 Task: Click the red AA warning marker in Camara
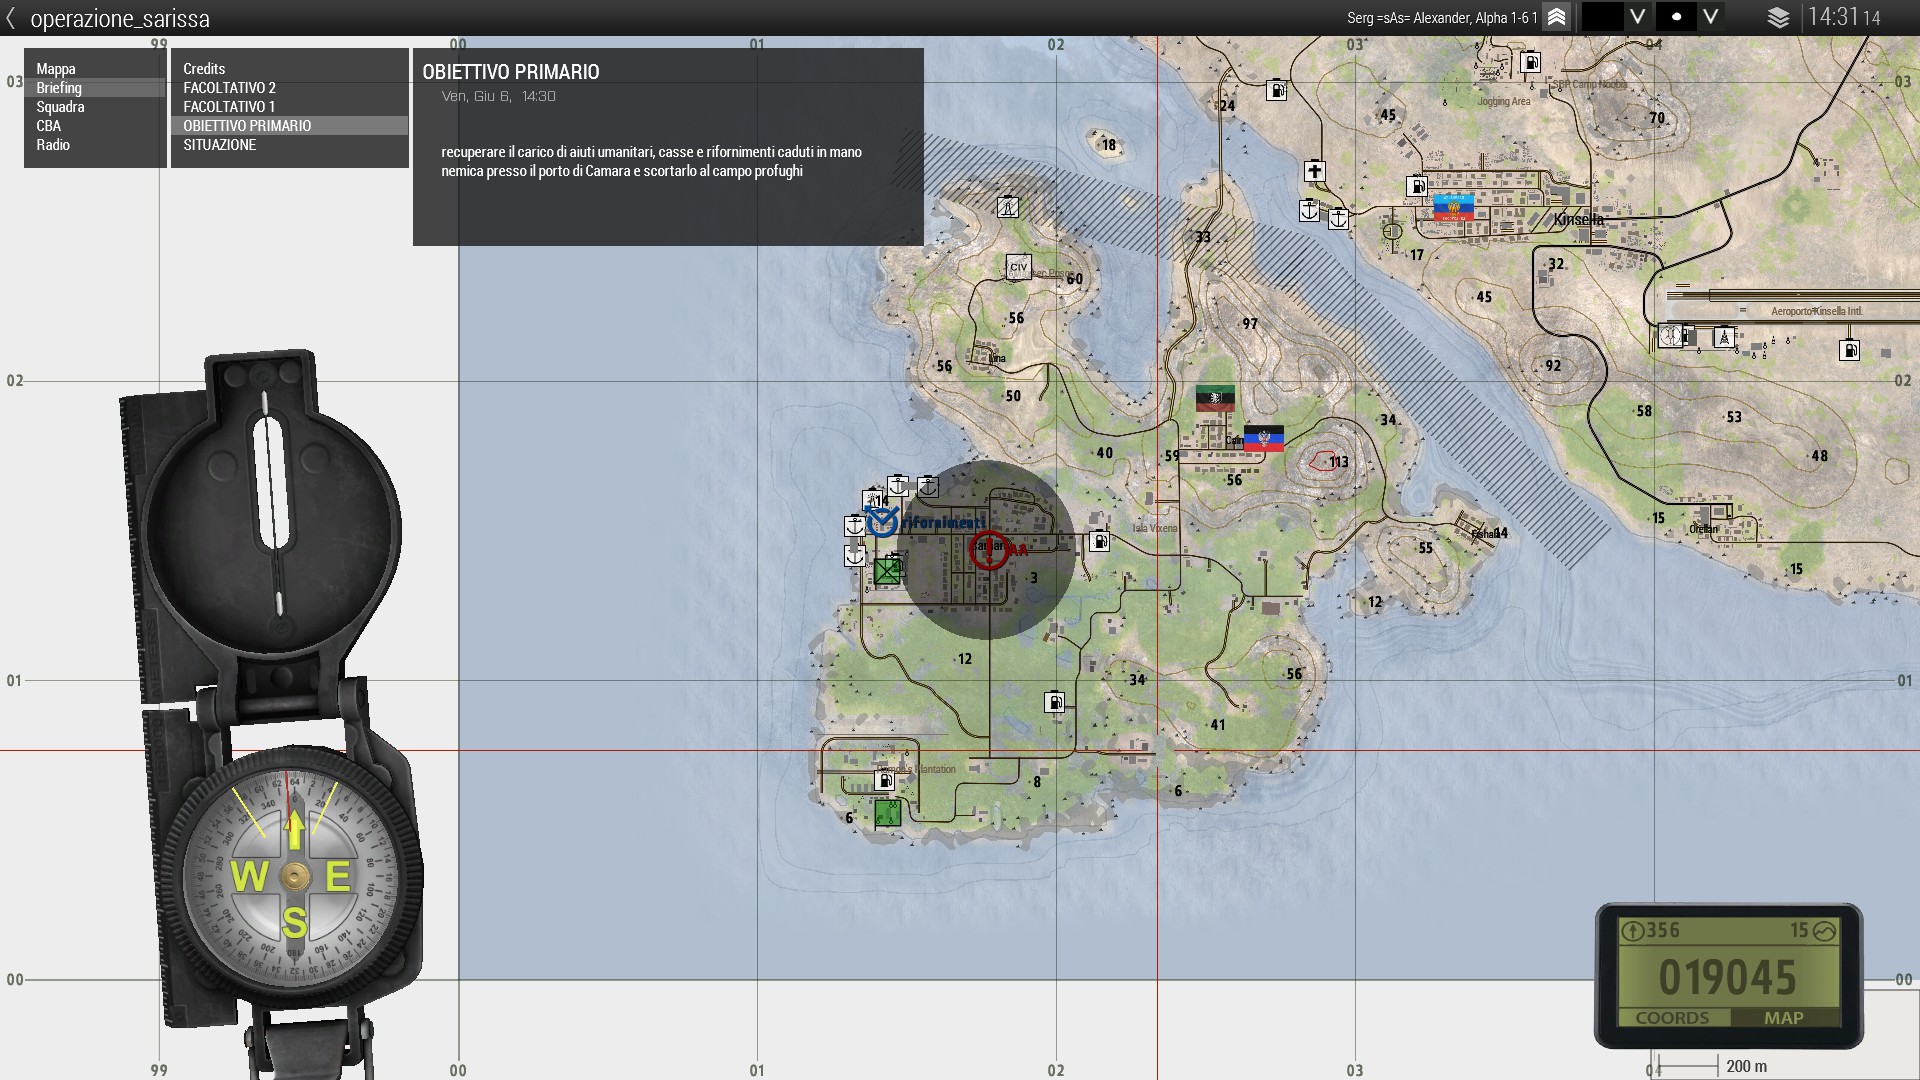click(989, 549)
